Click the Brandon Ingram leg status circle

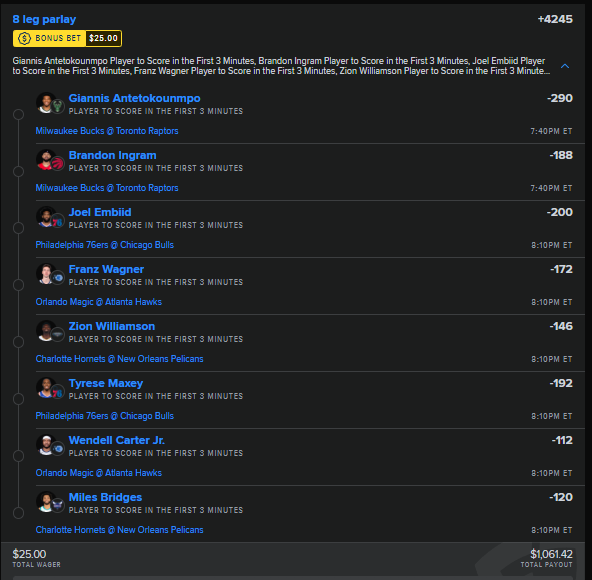18,171
